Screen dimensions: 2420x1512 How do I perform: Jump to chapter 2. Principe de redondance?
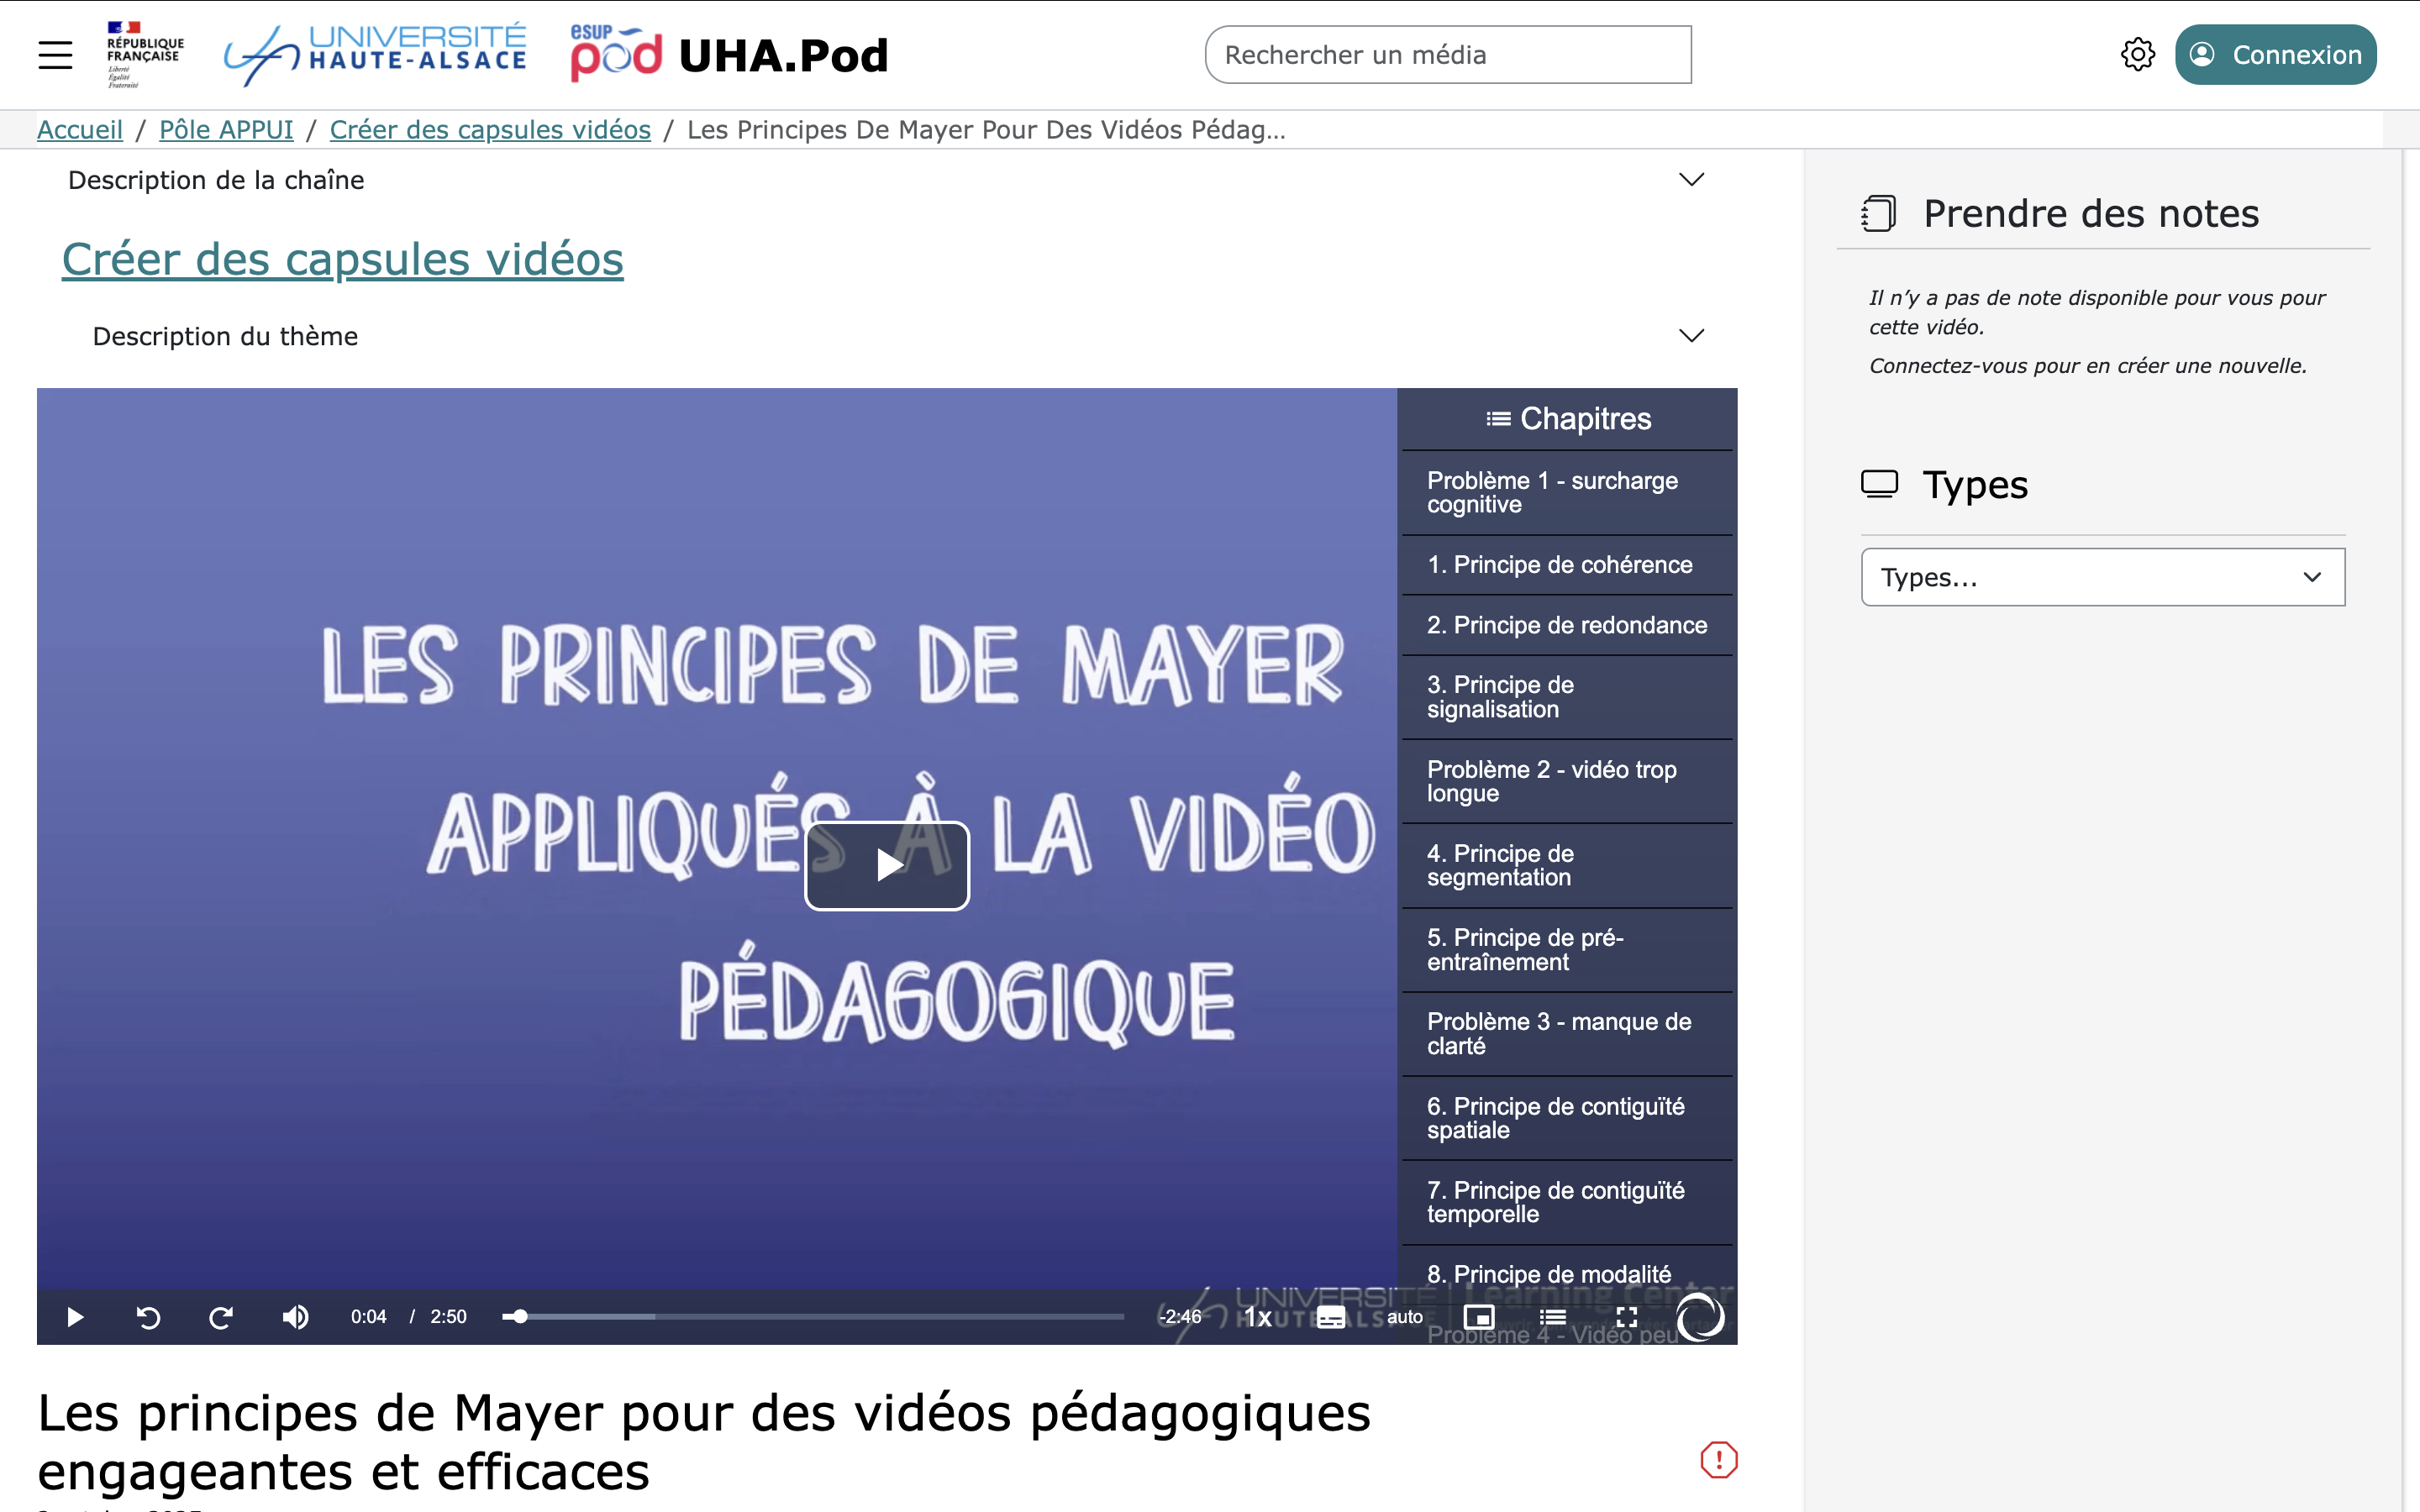[1566, 625]
